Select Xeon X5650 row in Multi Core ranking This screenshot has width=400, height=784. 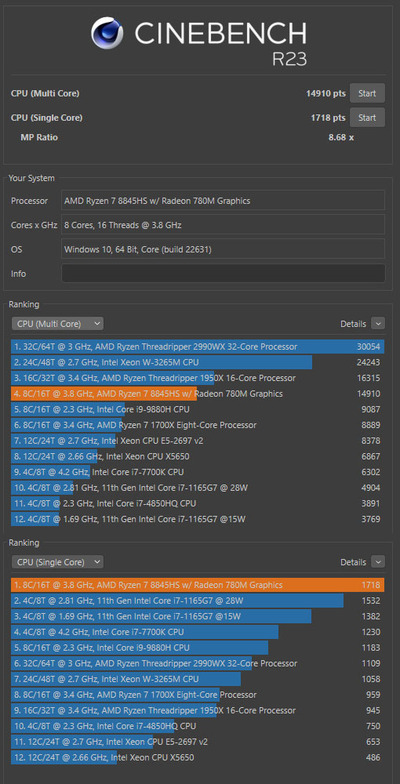click(x=198, y=456)
